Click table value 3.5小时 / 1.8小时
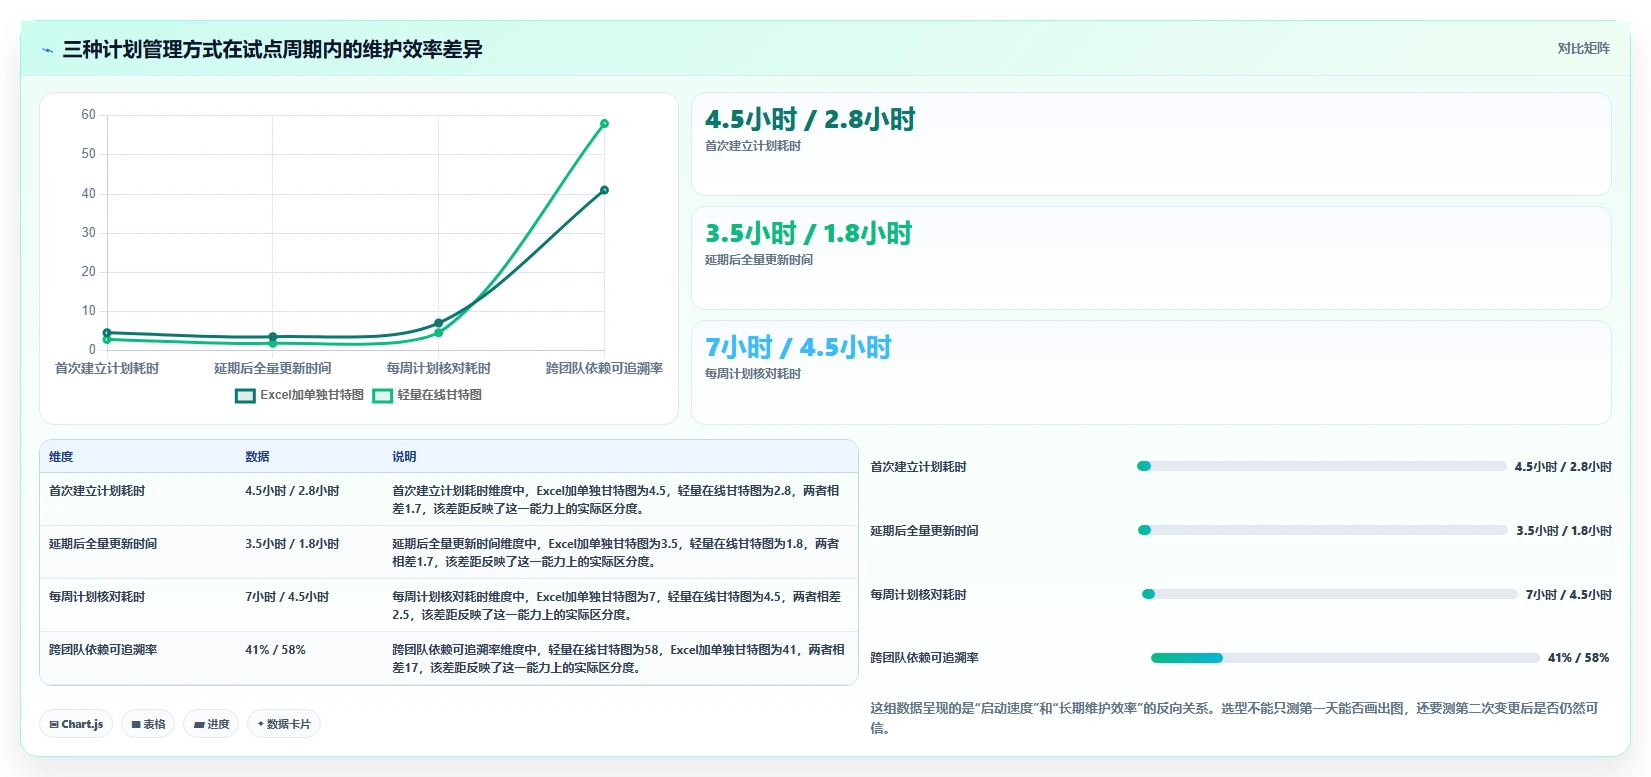Viewport: 1651px width, 777px height. pos(292,544)
